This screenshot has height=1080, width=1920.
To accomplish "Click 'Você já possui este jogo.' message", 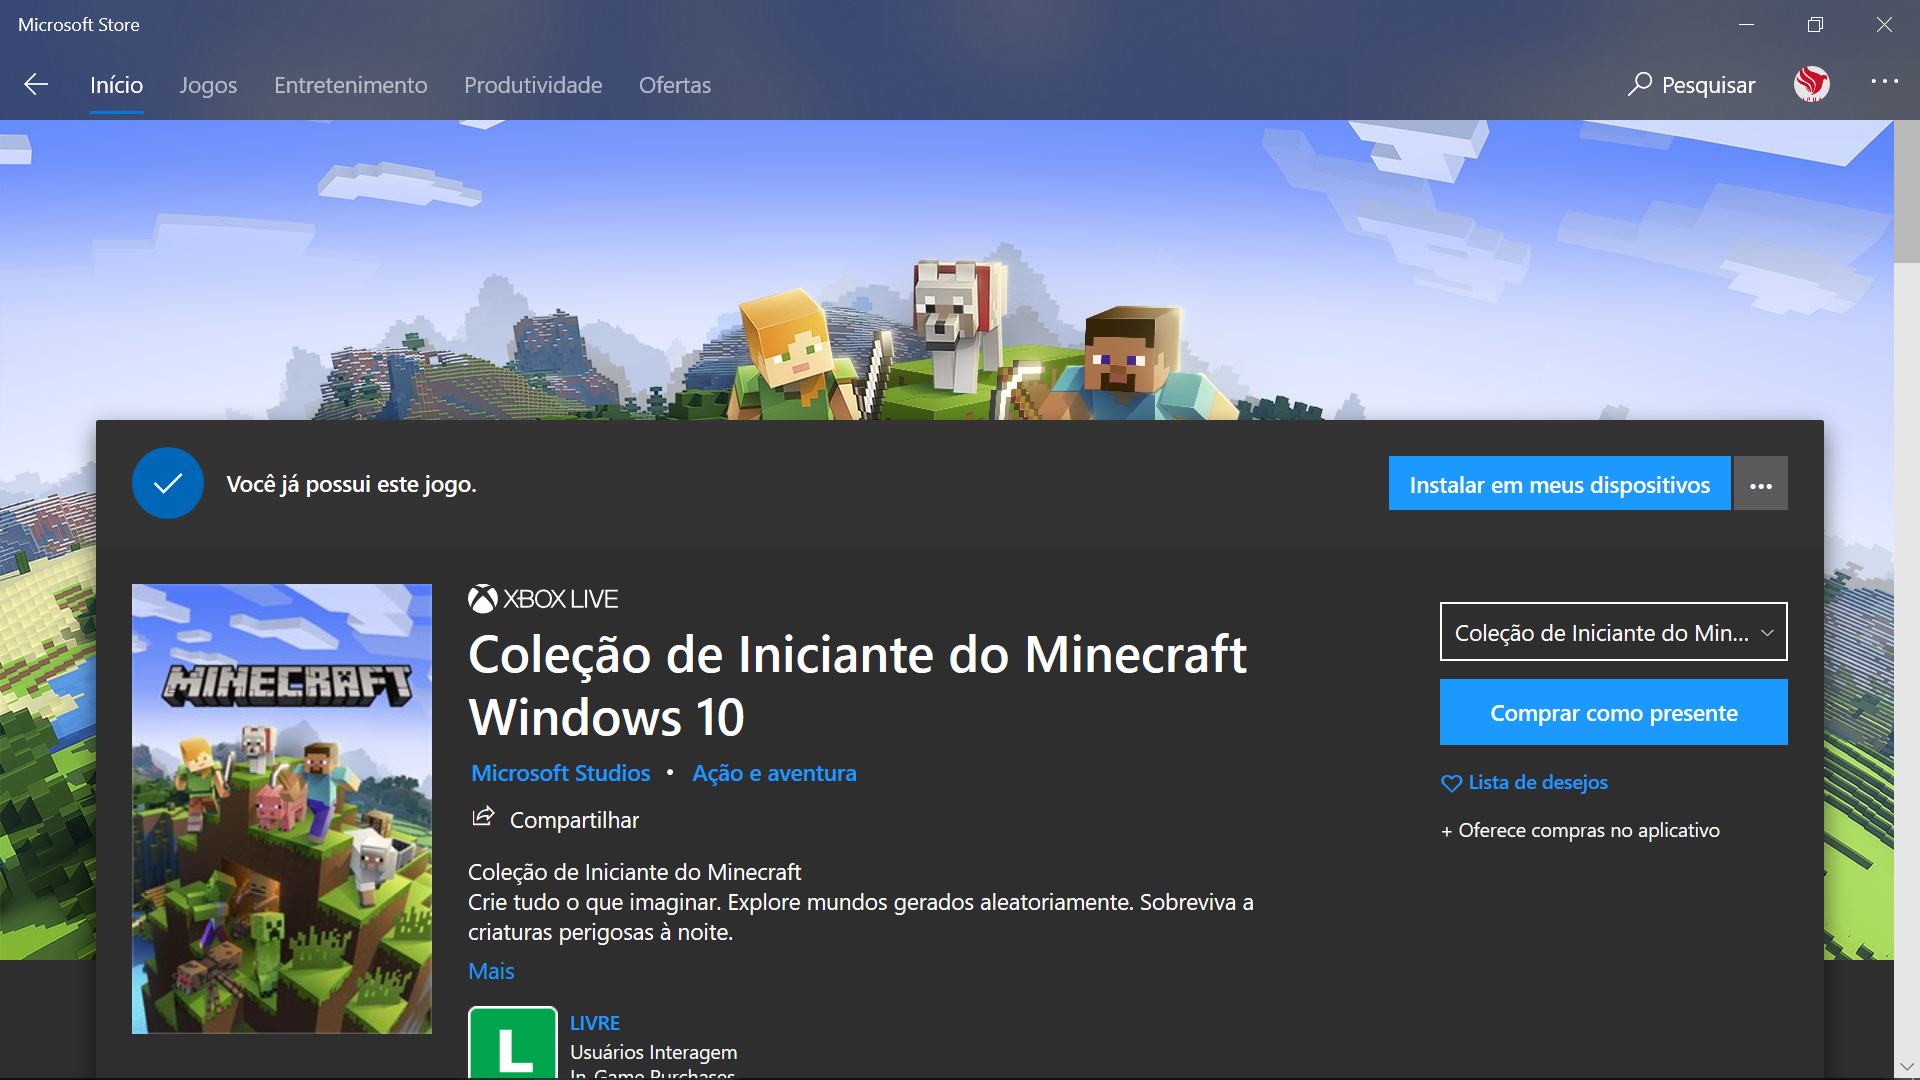I will pyautogui.click(x=351, y=484).
